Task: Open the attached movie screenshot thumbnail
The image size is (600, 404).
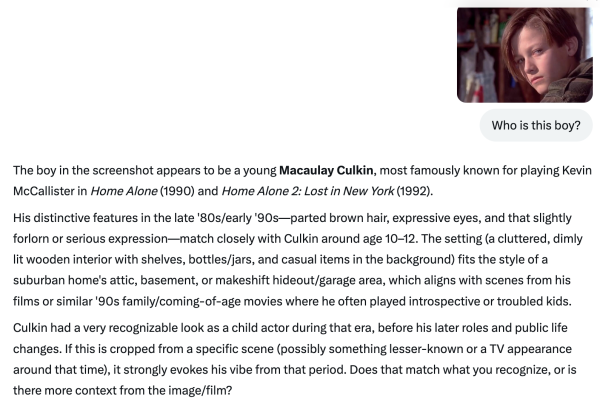Action: pyautogui.click(x=525, y=53)
